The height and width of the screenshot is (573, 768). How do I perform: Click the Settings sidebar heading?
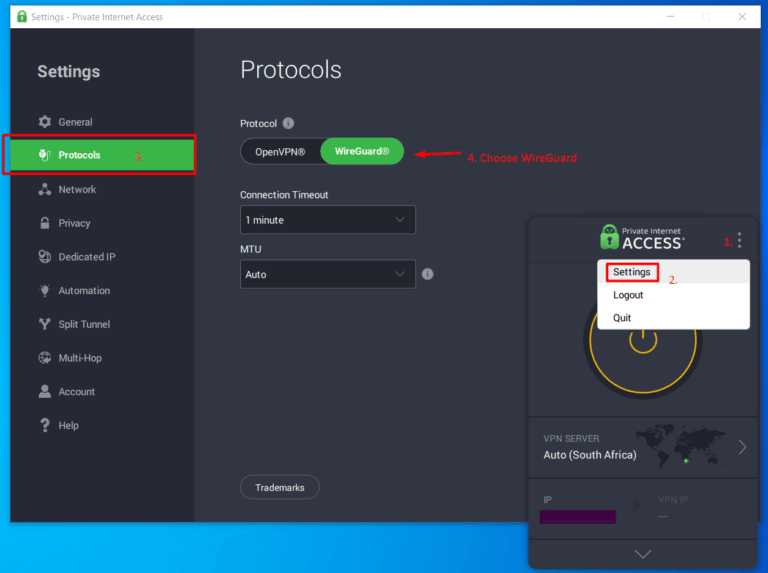point(69,72)
